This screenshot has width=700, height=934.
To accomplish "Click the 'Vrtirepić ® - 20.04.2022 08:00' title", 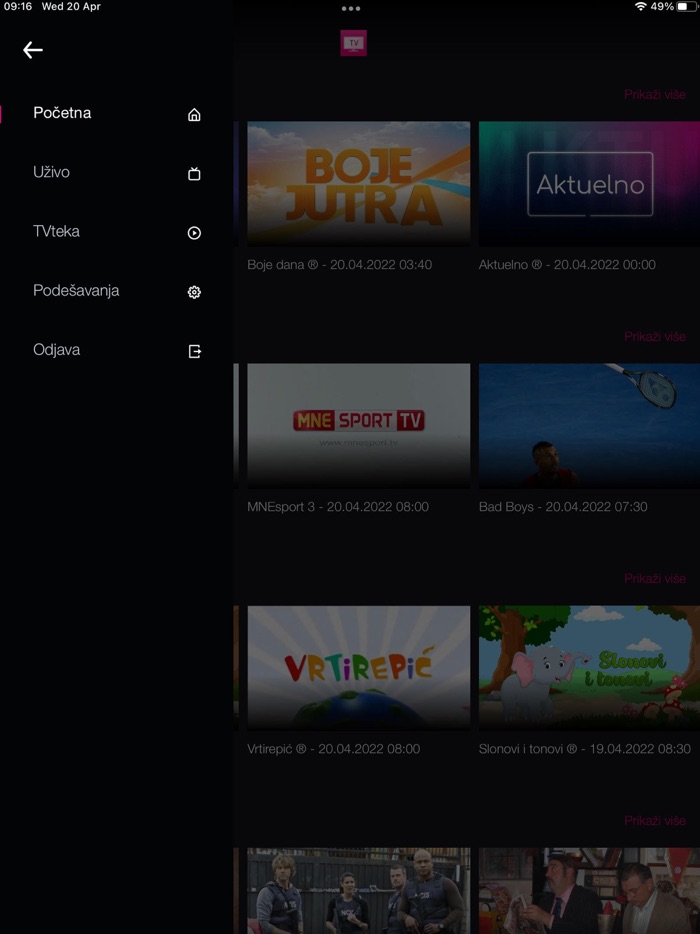I will (x=334, y=749).
